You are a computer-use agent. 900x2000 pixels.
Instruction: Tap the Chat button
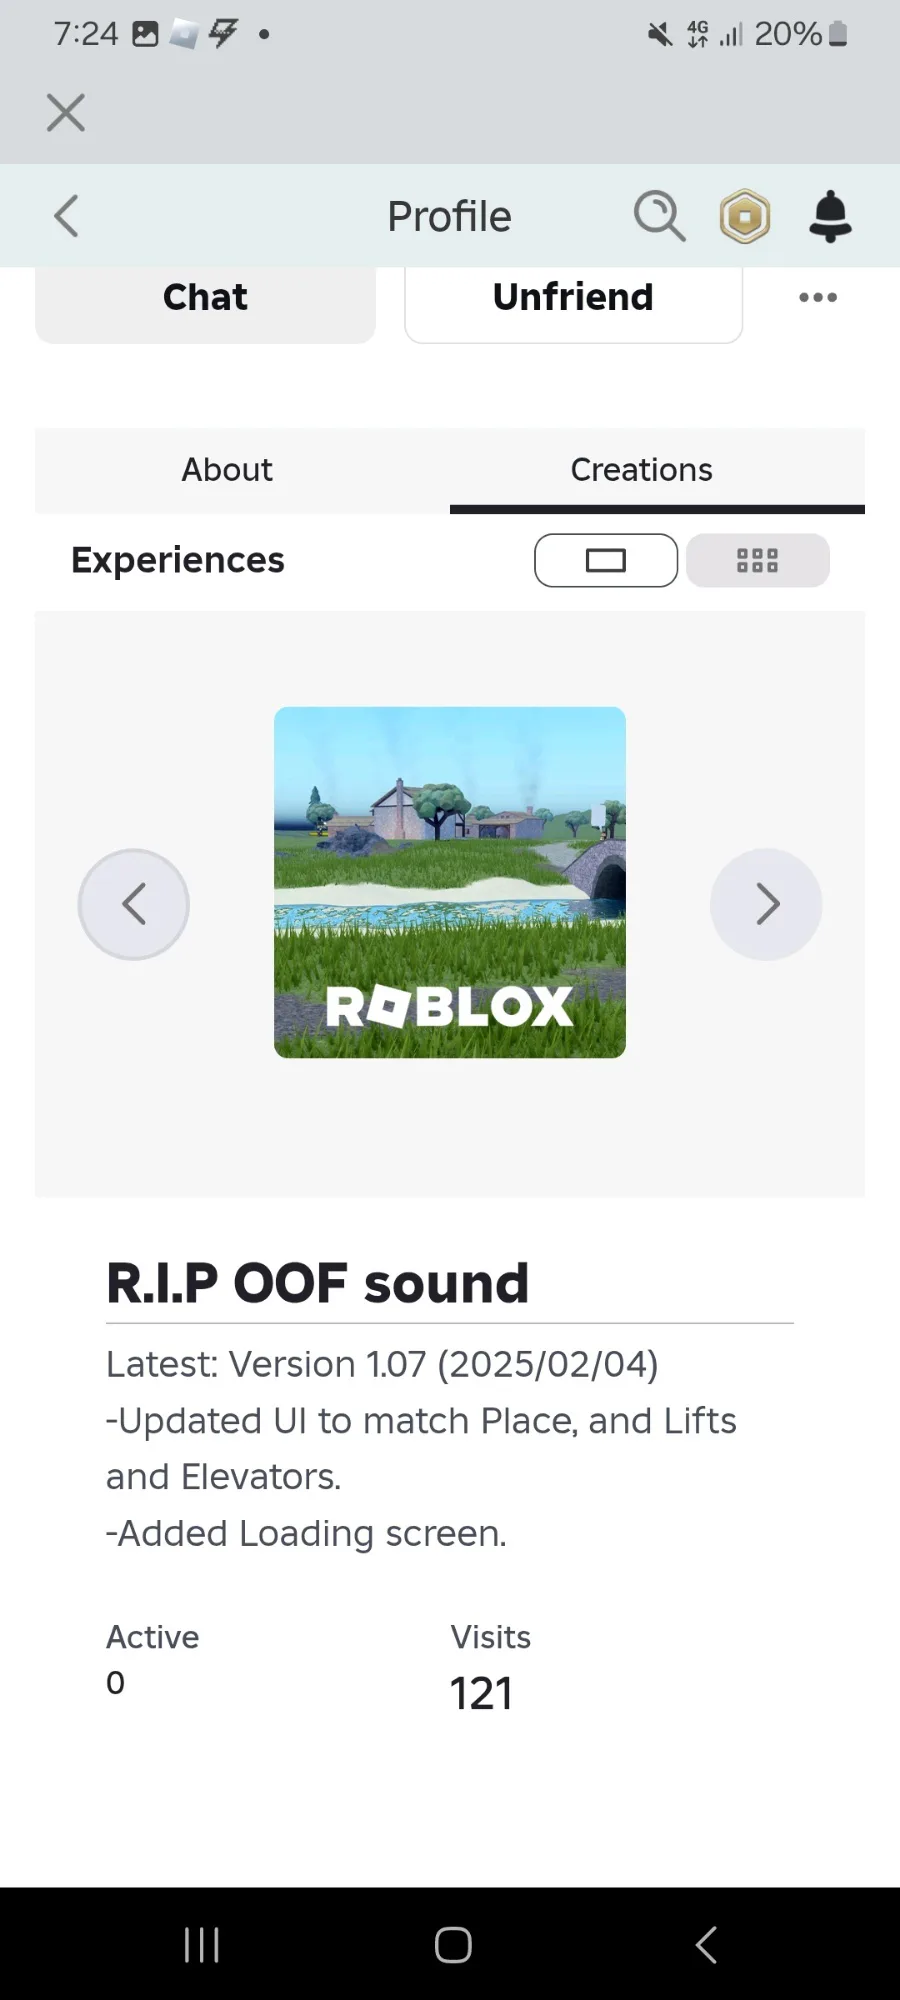[x=206, y=298]
